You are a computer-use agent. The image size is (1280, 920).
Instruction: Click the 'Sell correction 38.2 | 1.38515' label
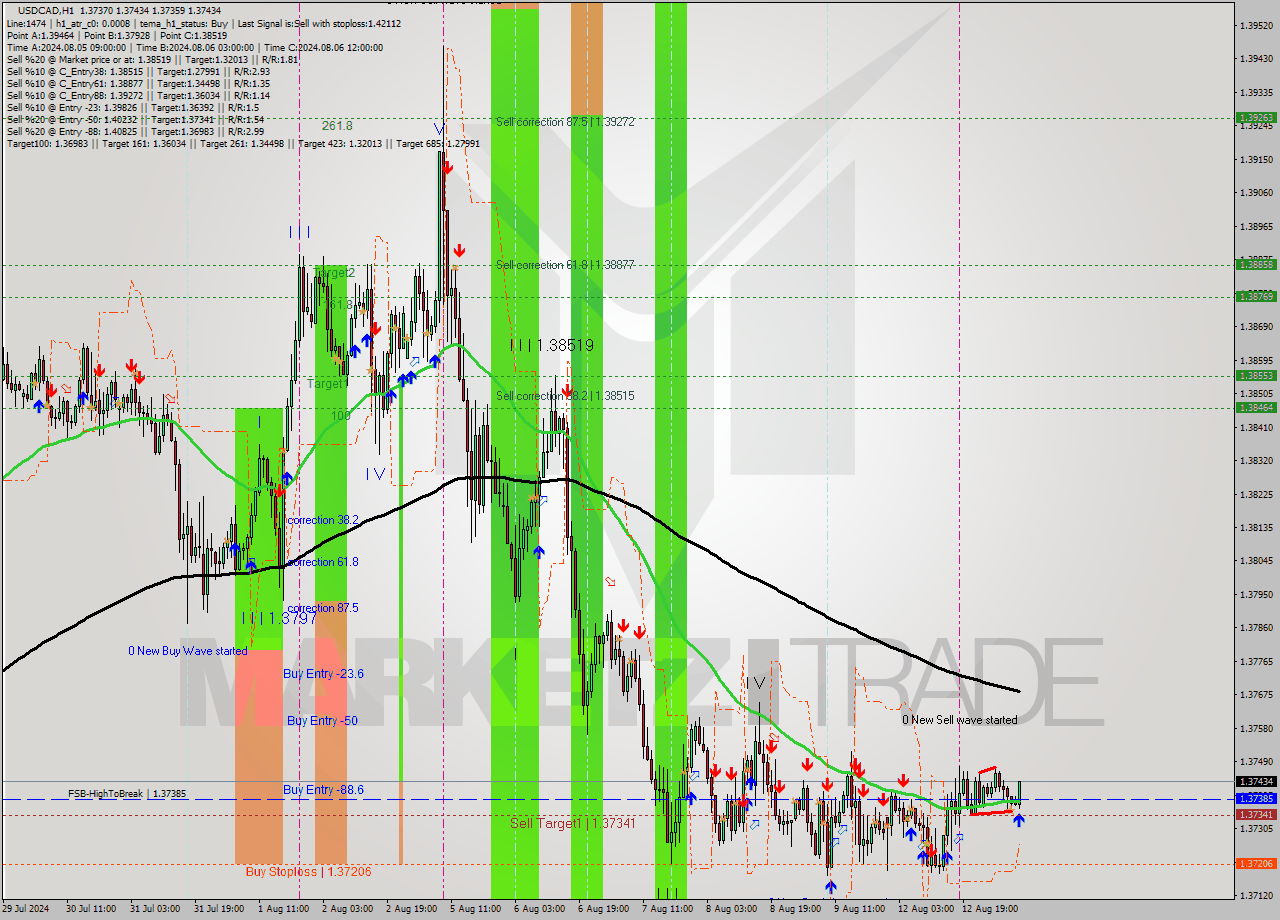click(x=565, y=396)
